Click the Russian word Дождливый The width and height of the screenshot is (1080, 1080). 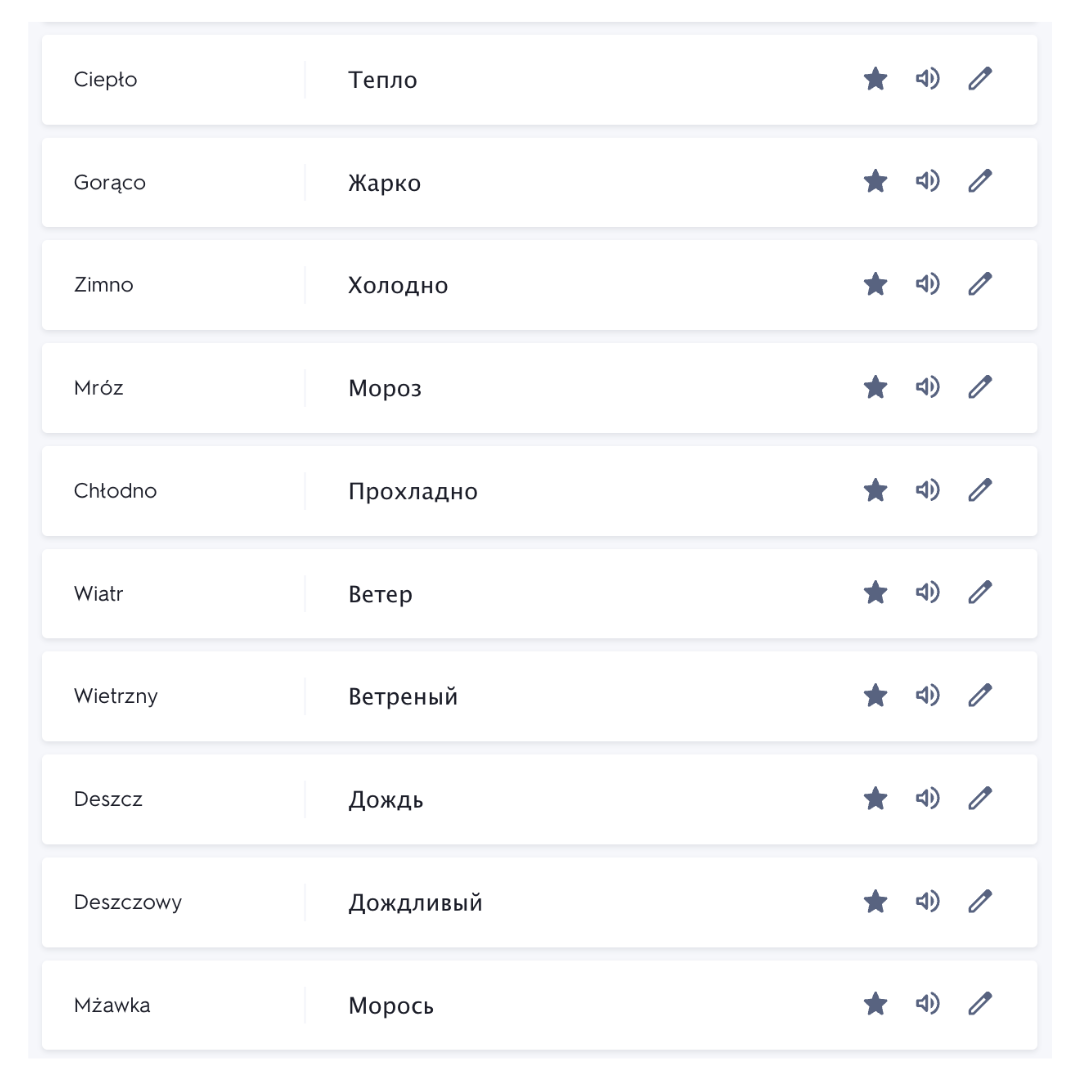pos(415,903)
